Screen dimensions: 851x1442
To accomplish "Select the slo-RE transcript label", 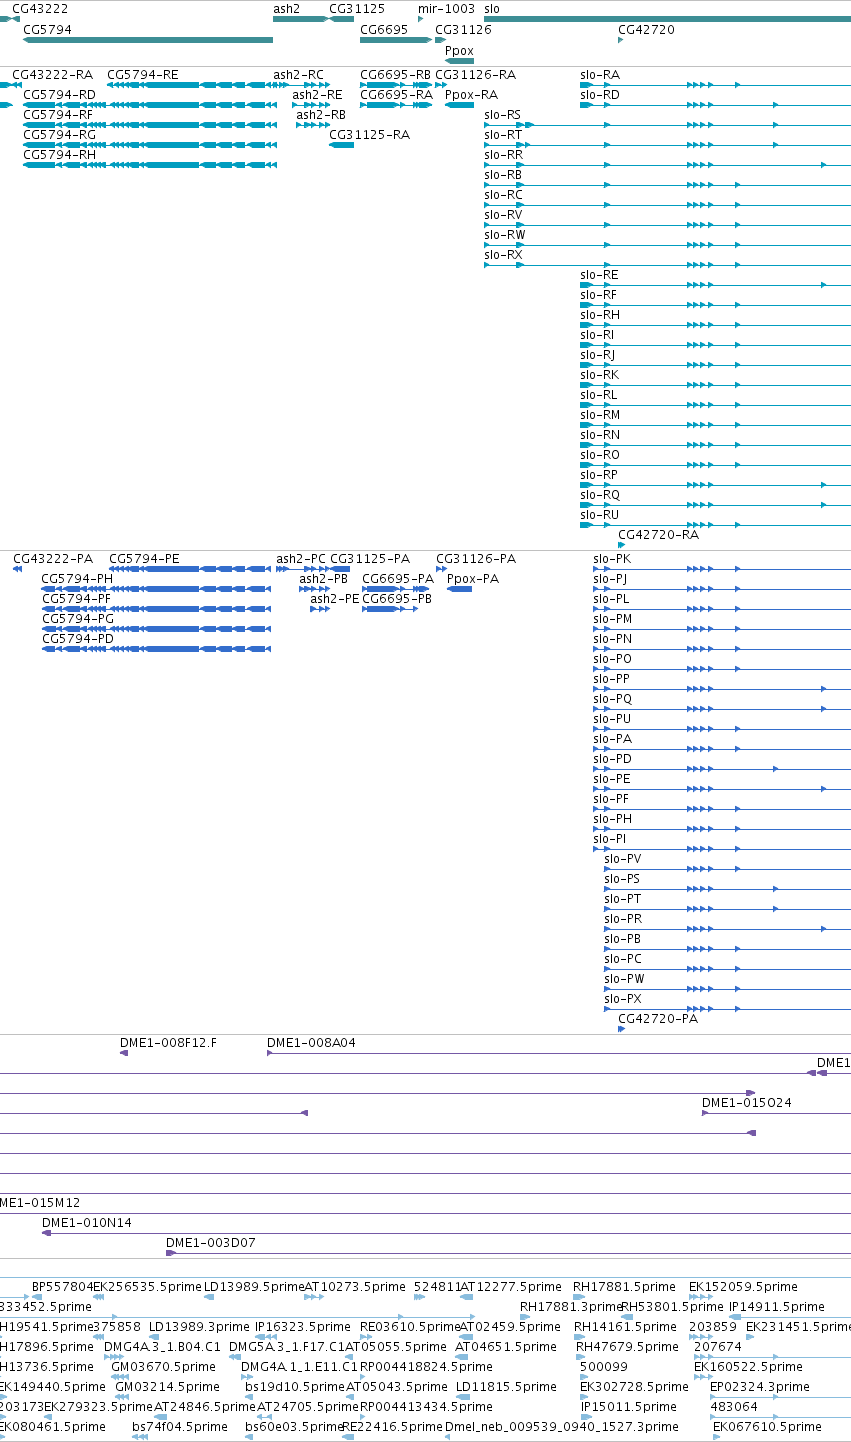I will 600,275.
